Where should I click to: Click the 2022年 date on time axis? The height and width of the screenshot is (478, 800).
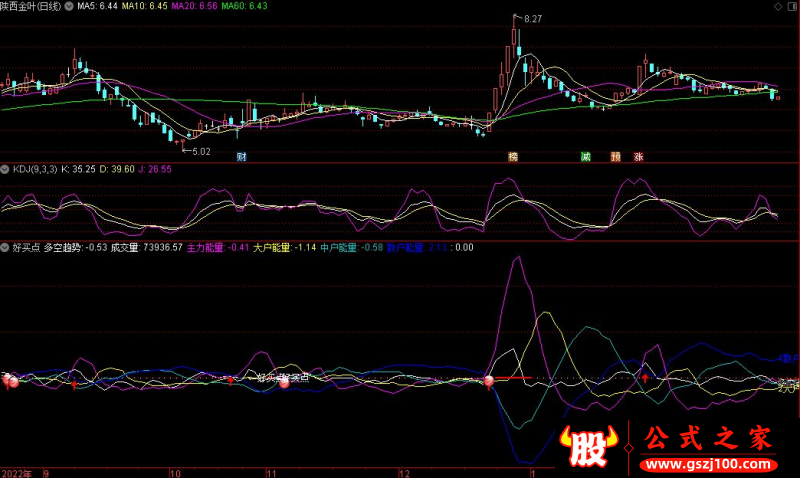click(x=16, y=471)
